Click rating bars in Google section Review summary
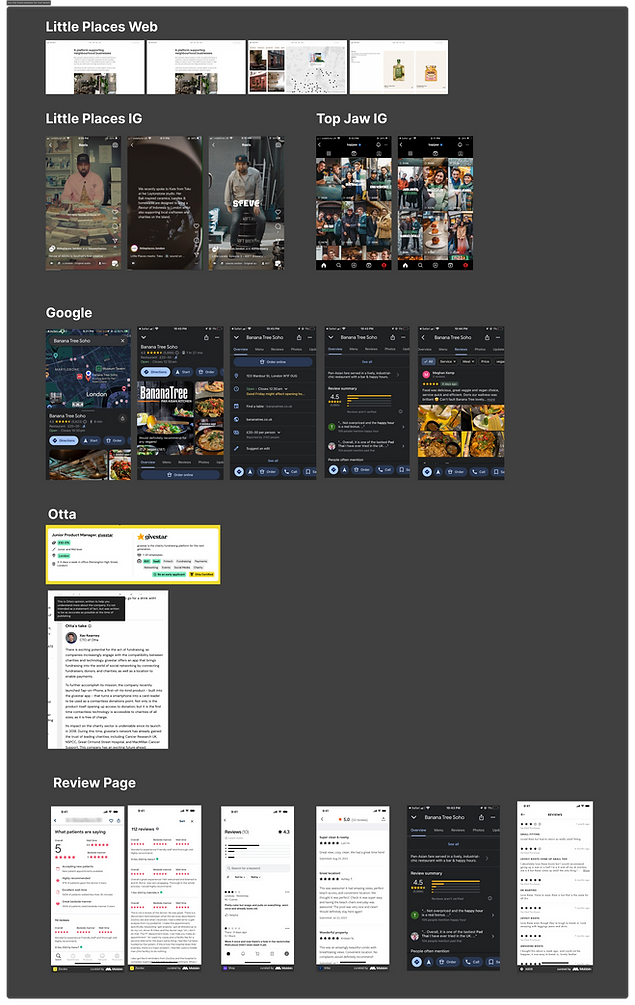635x1005 pixels. click(x=369, y=401)
